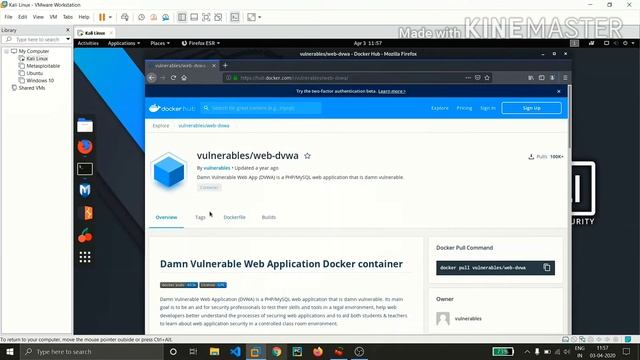Go to Firefox home page
Viewport: 640px width, 360px height.
pos(184,78)
